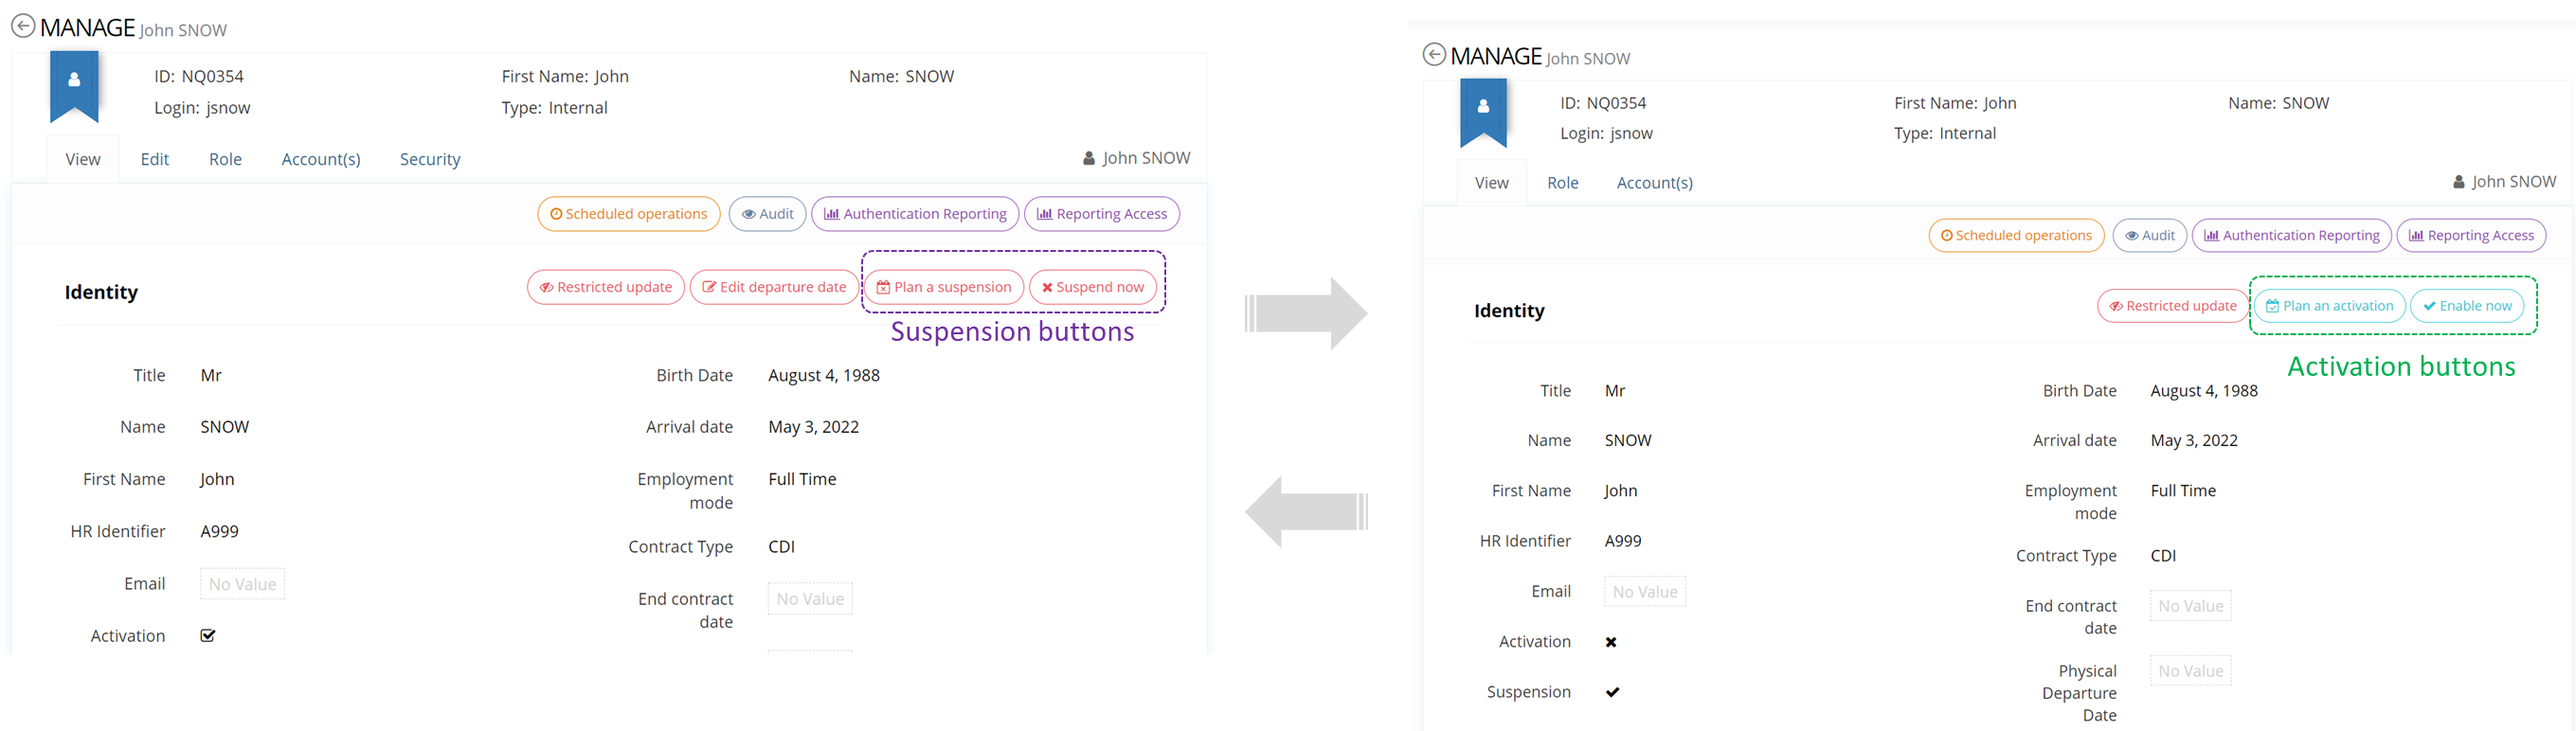The width and height of the screenshot is (2576, 731).
Task: Click the John SNOW user icon in the left panel
Action: [1089, 159]
